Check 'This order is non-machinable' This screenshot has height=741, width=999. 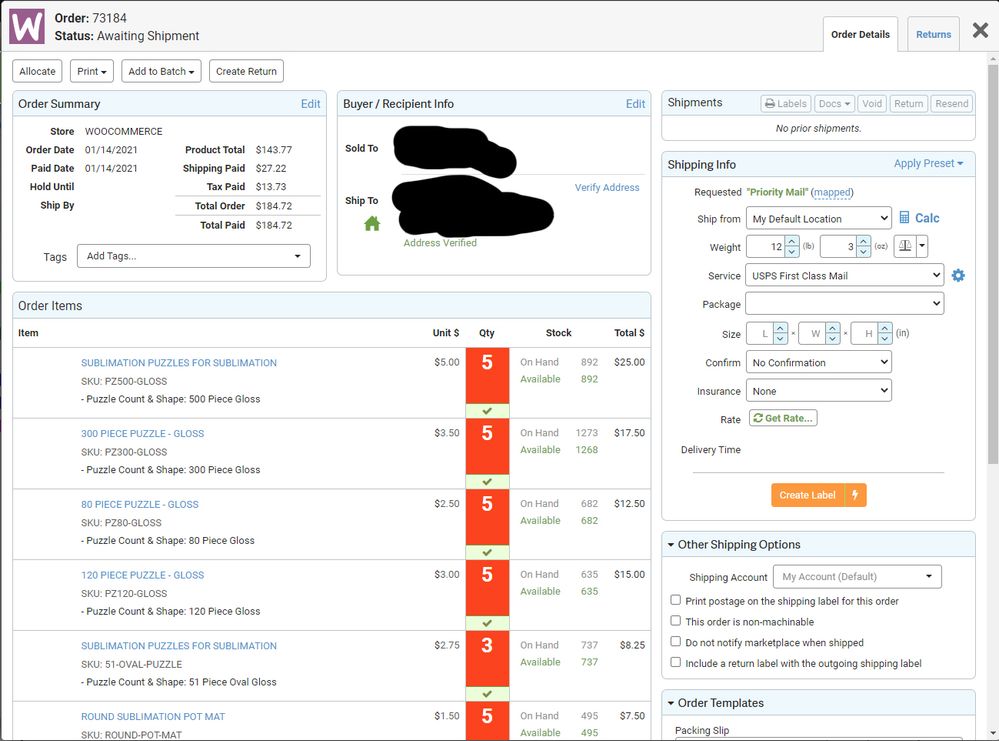tap(676, 621)
